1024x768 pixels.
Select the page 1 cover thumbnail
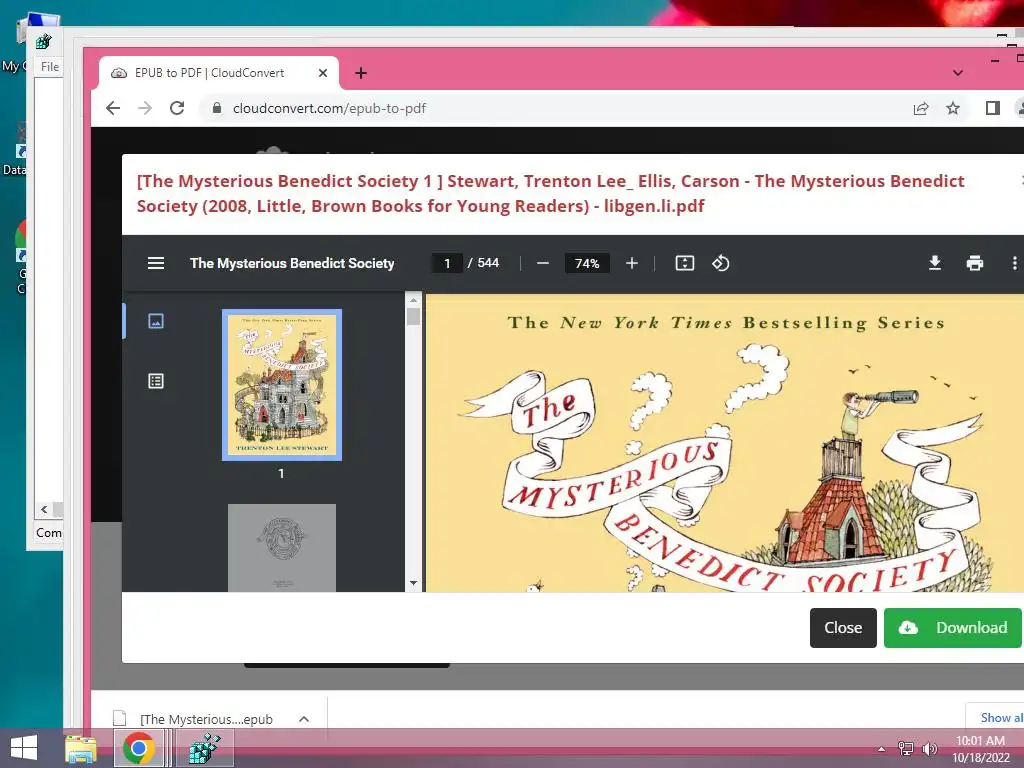click(281, 385)
